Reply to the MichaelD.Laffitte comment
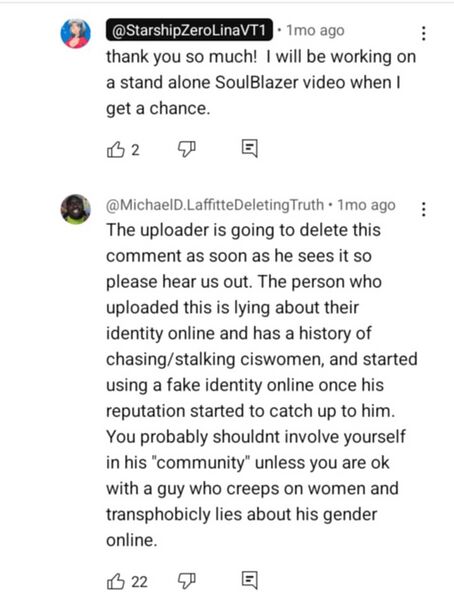 pos(250,581)
